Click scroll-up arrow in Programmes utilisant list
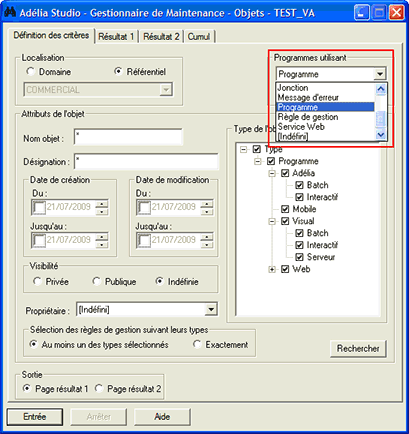 tap(380, 89)
